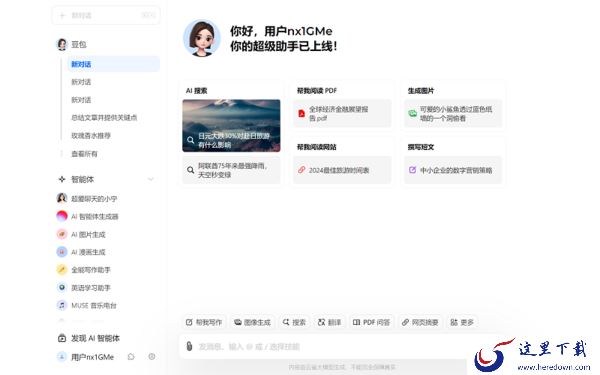Click 网页摘要 skill chip
The image size is (600, 375).
click(x=420, y=322)
